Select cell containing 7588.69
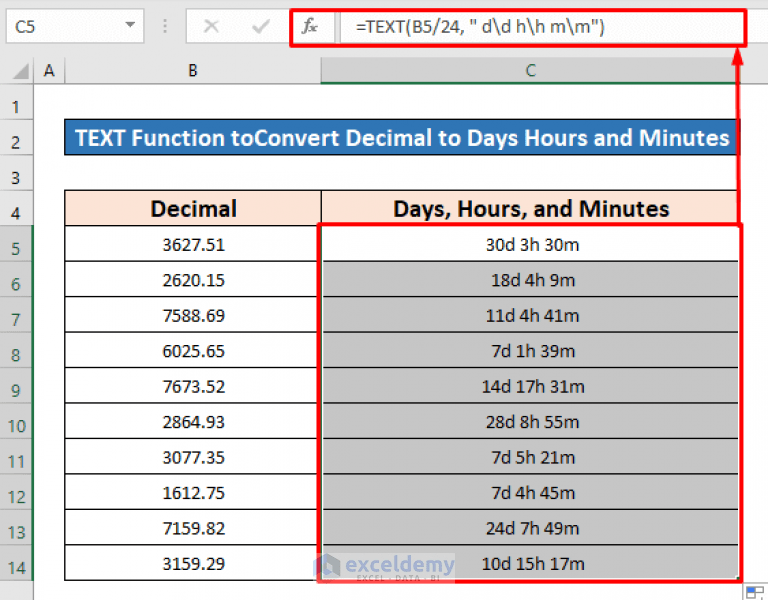 pyautogui.click(x=193, y=315)
